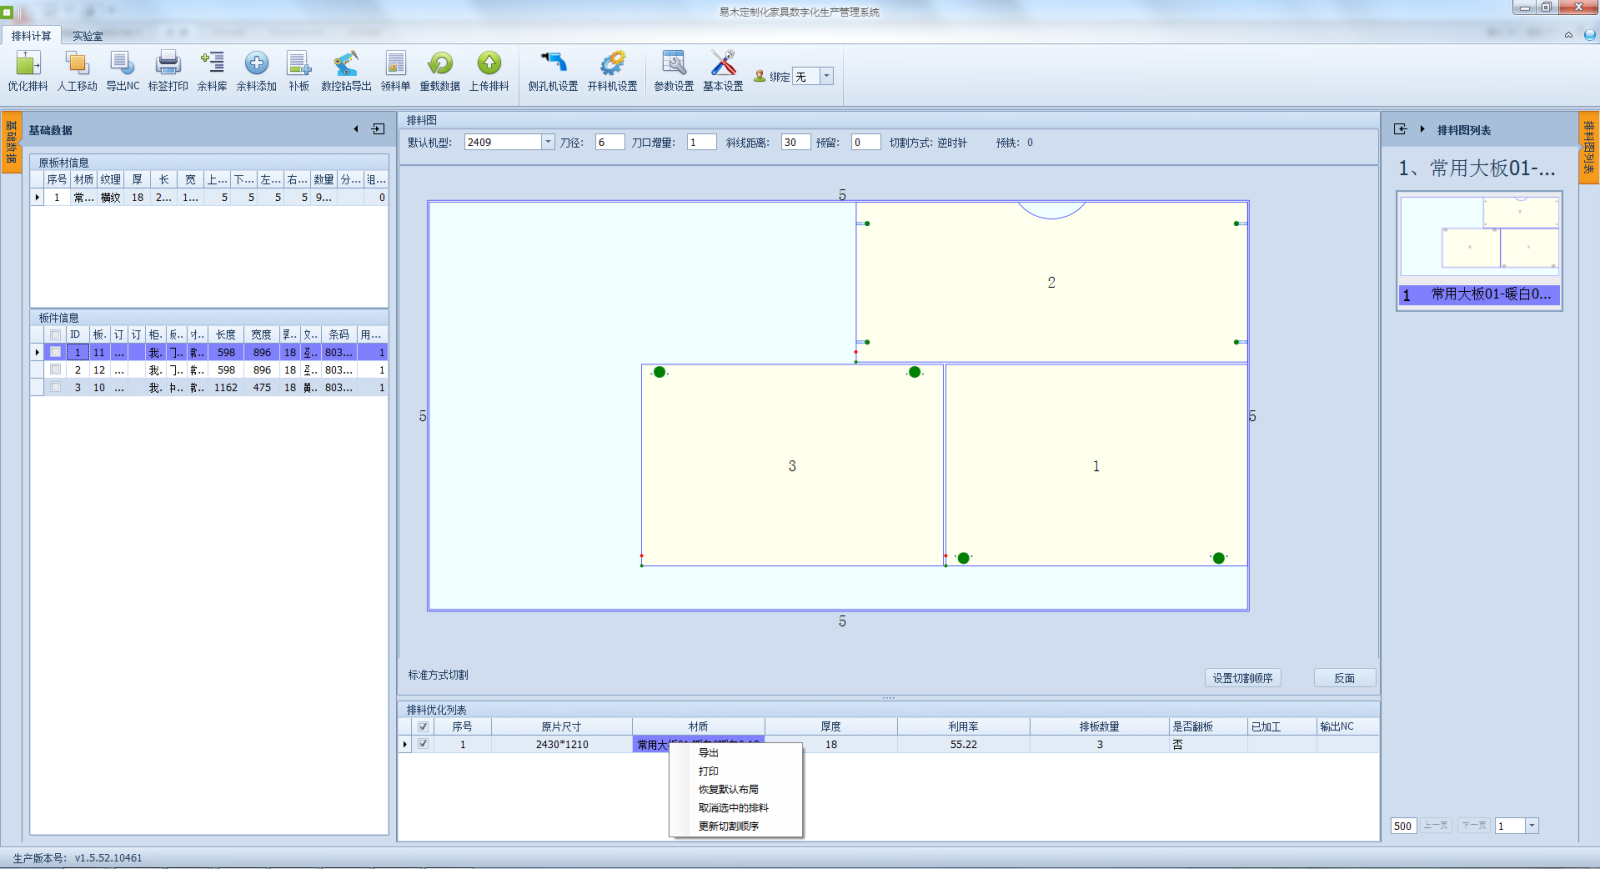Screen dimensions: 1600x869
Task: Click the 补板 supplement board icon
Action: click(299, 72)
